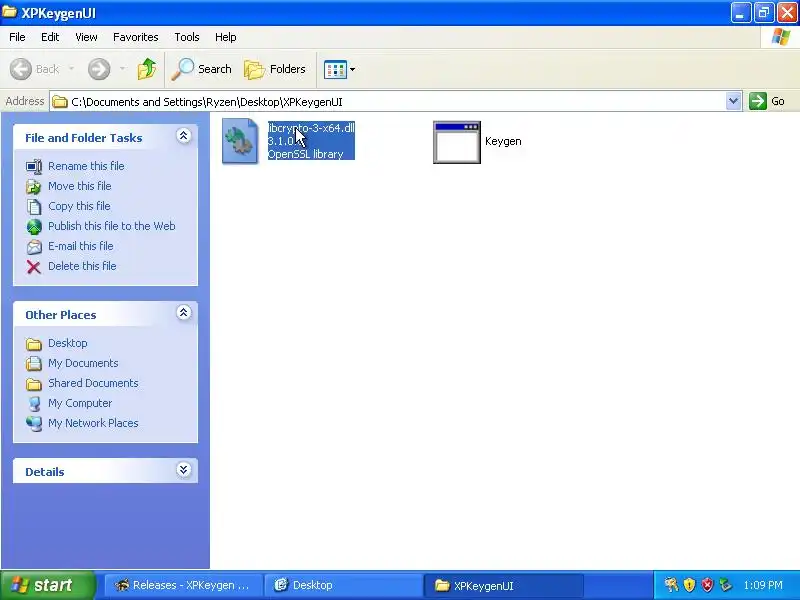Viewport: 800px width, 600px height.
Task: Open the Edit menu
Action: click(x=50, y=37)
